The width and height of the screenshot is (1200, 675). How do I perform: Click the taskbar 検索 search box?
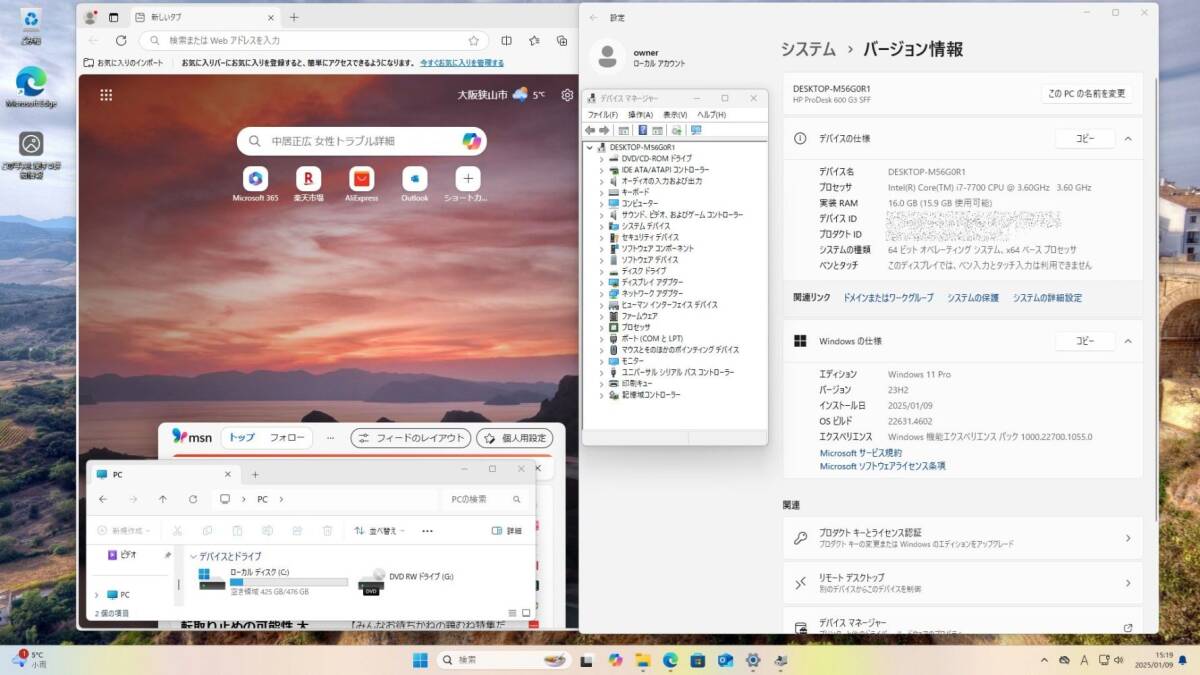tap(502, 660)
